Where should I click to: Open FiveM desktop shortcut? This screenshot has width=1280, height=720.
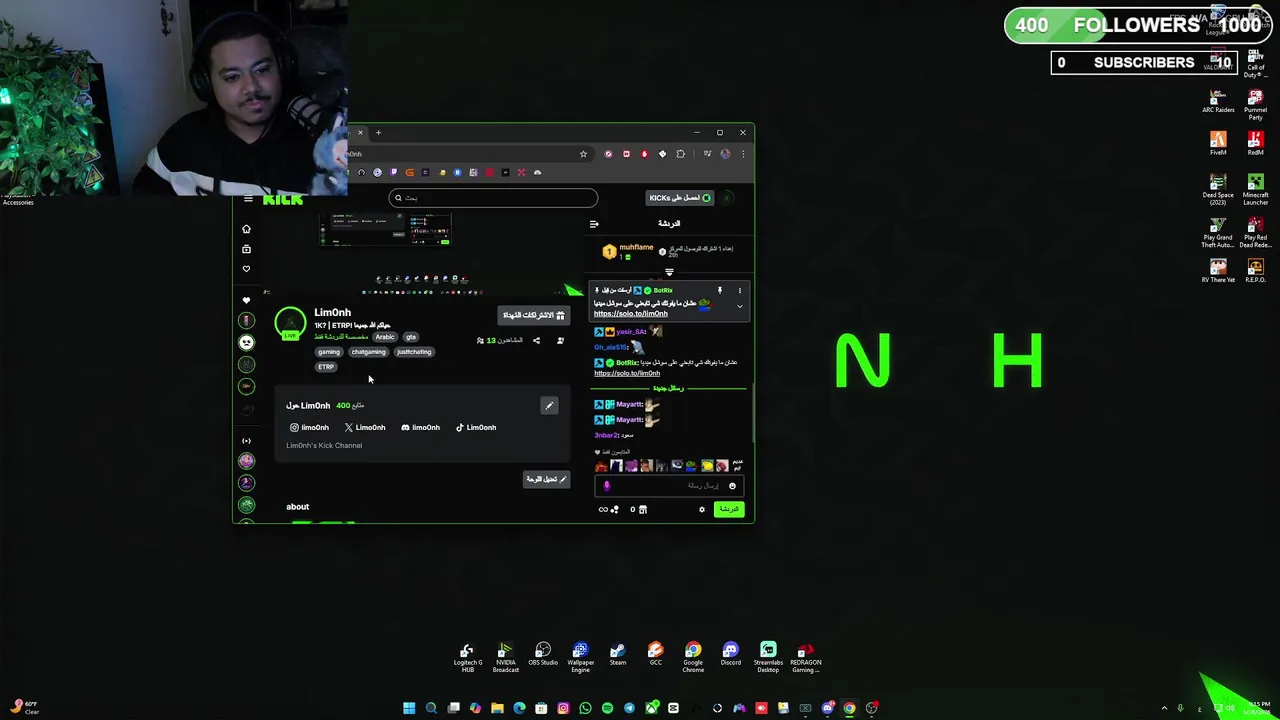1218,143
